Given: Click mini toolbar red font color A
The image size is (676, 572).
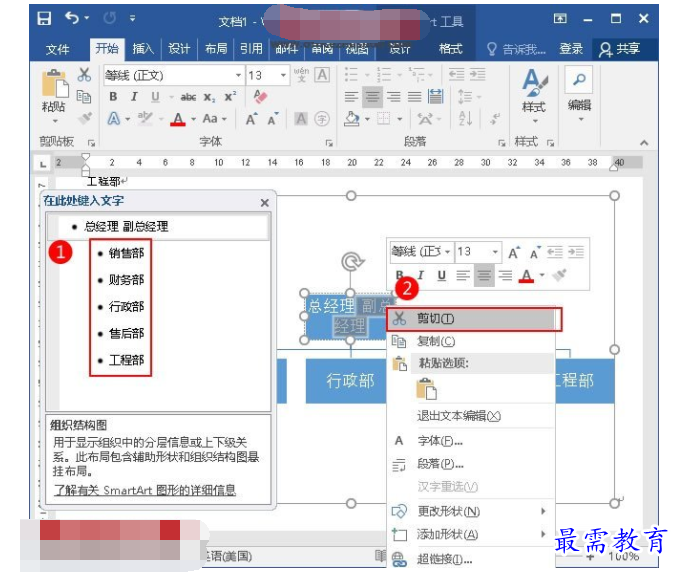Looking at the screenshot, I should click(526, 275).
